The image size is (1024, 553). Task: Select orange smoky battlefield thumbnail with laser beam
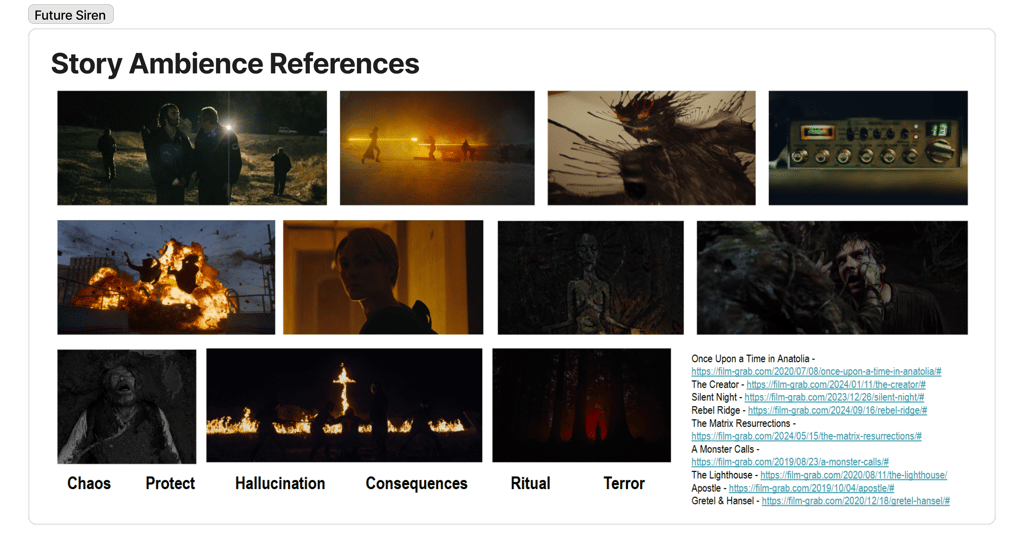coord(437,148)
